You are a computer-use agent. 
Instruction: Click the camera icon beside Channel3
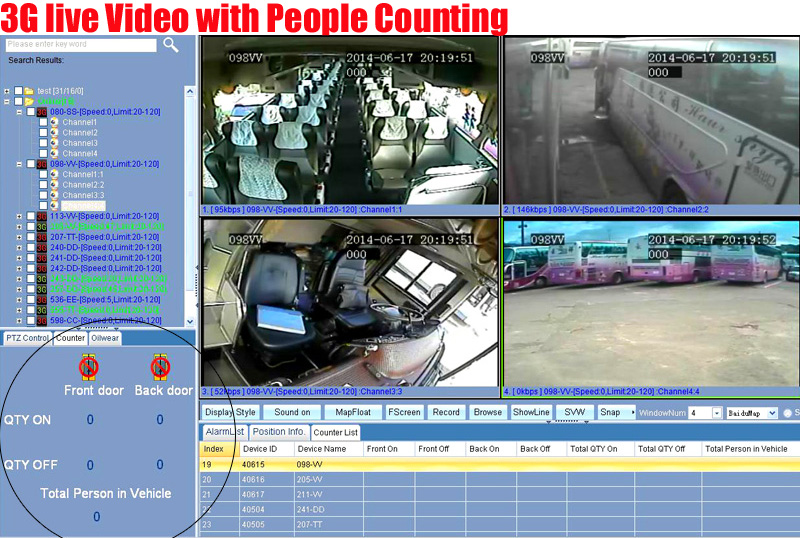pyautogui.click(x=54, y=143)
